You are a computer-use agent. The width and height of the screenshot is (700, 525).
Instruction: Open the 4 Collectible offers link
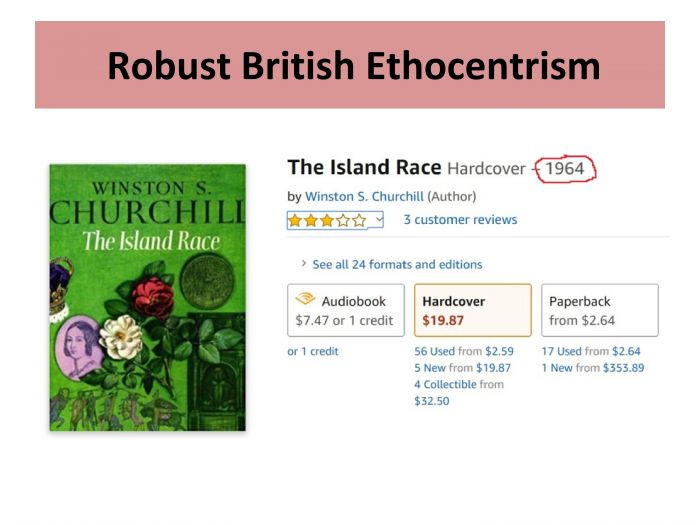click(x=458, y=392)
